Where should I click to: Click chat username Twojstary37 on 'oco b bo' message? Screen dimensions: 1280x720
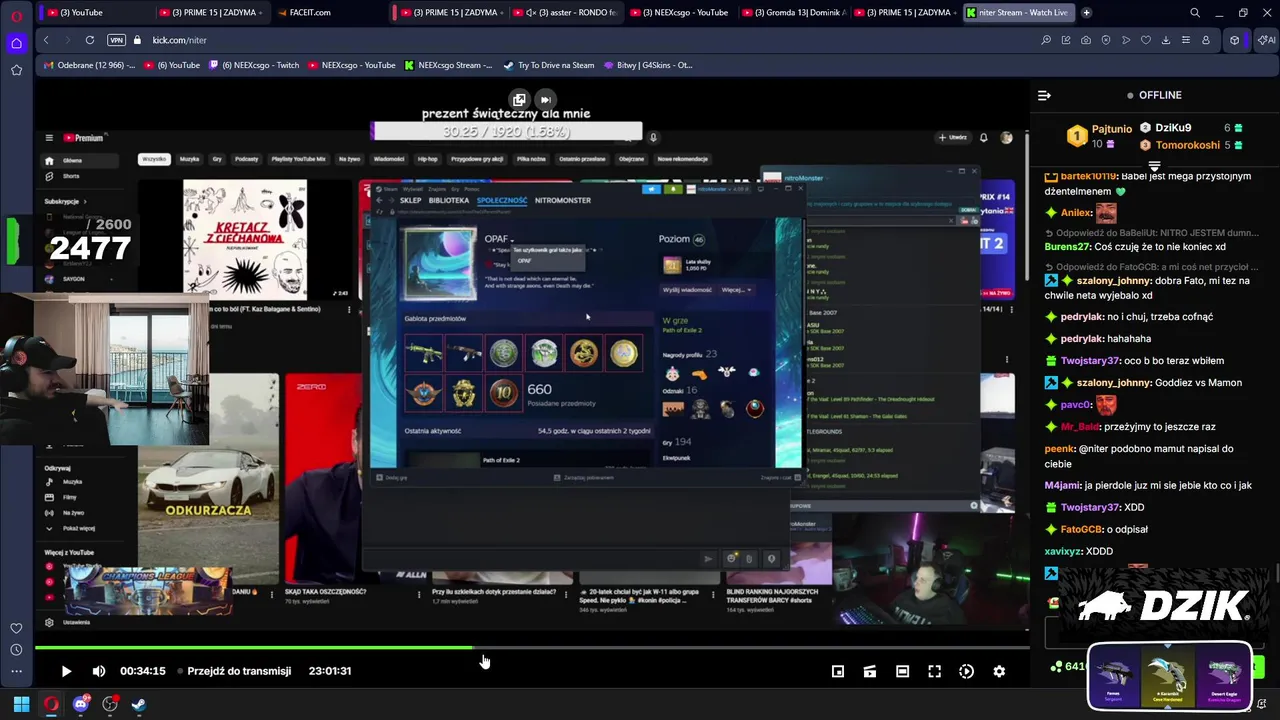click(x=1090, y=361)
